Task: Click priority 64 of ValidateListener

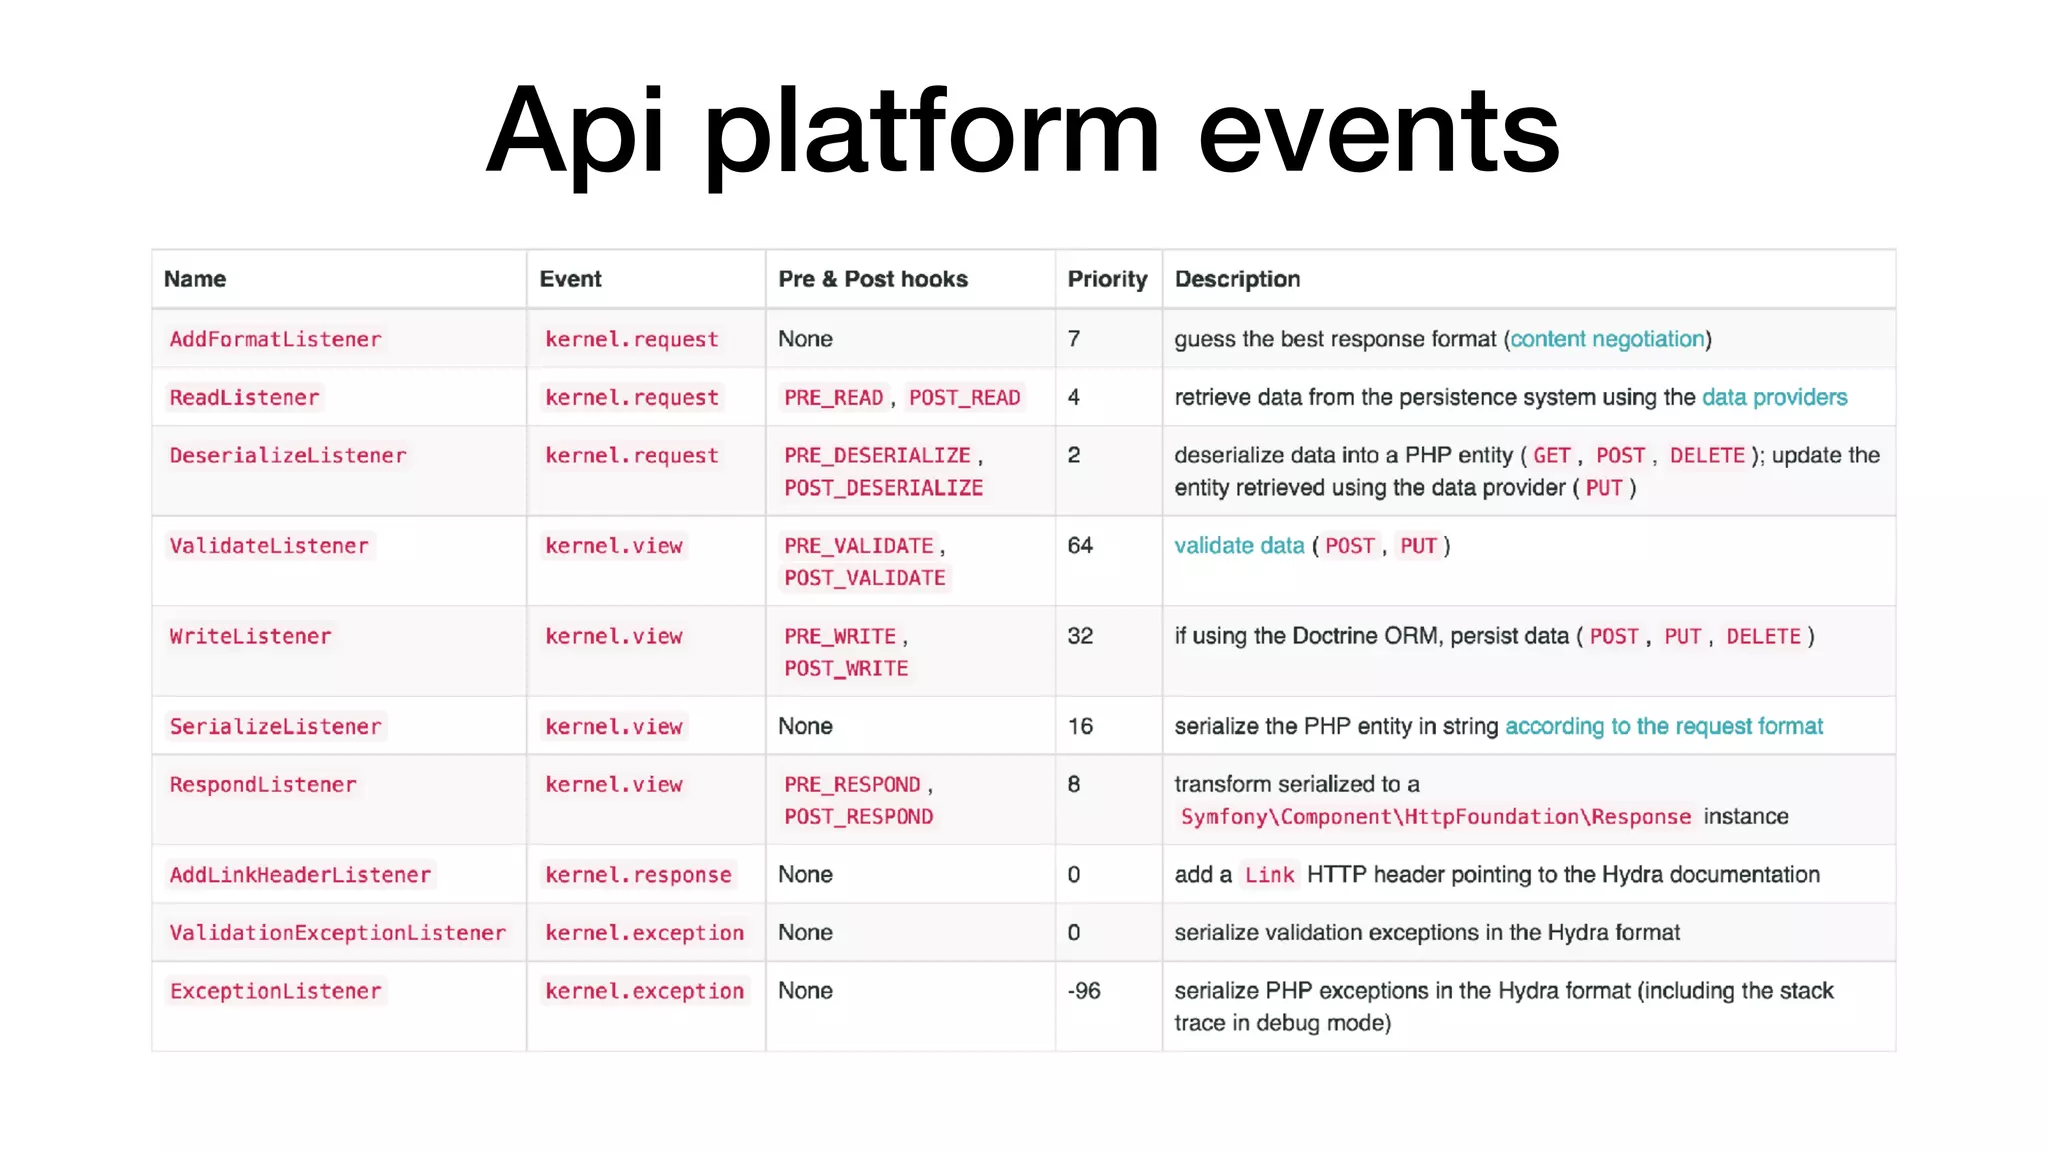Action: pyautogui.click(x=1080, y=545)
